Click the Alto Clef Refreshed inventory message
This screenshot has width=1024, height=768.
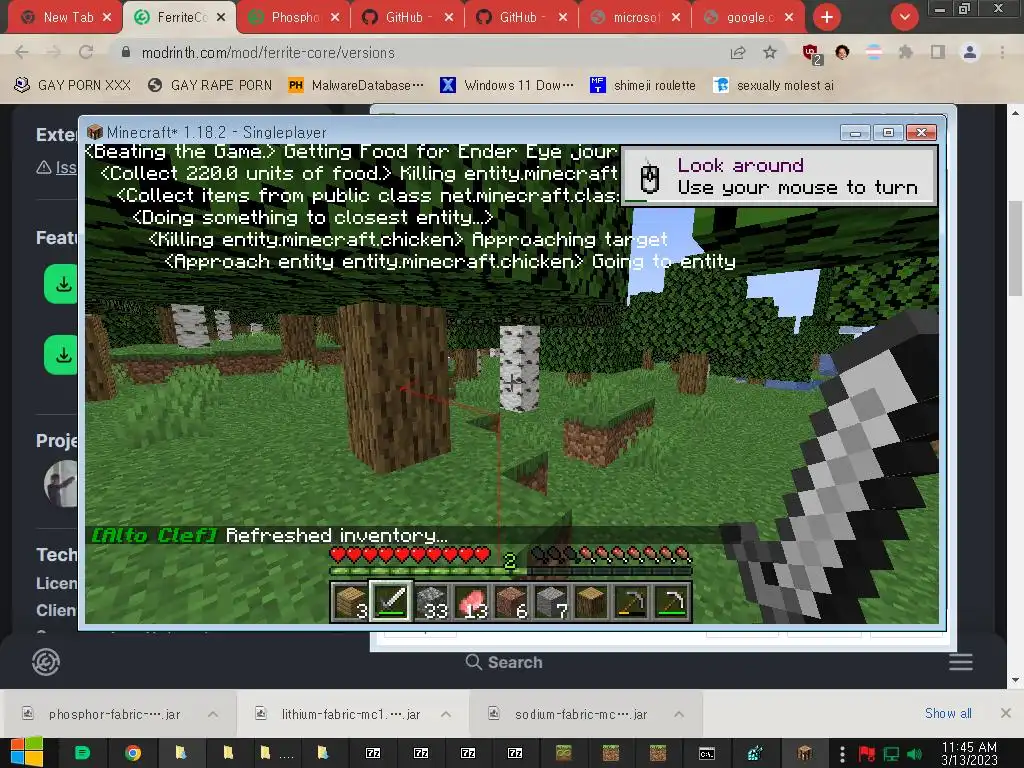pyautogui.click(x=270, y=536)
